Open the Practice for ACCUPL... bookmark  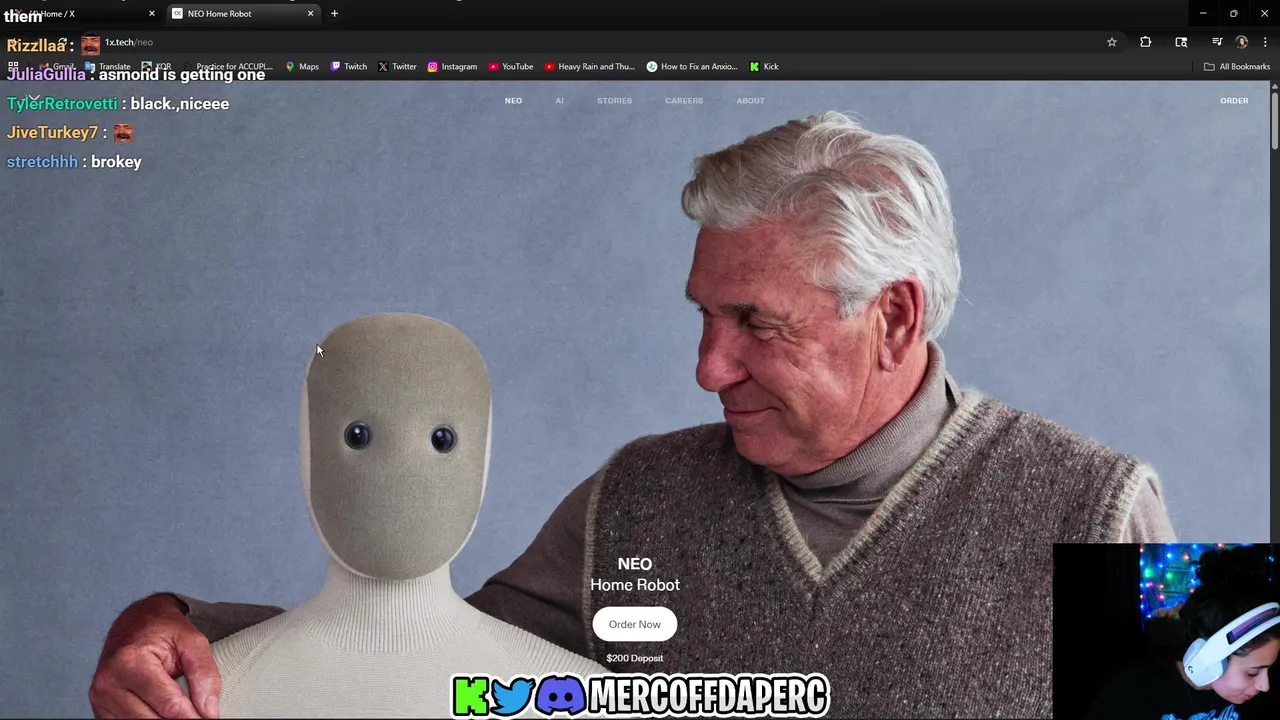(x=230, y=67)
